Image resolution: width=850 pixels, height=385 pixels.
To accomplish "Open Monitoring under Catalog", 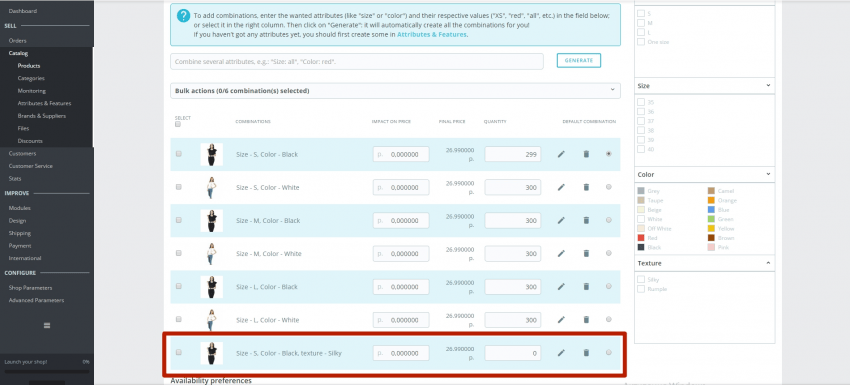I will [x=31, y=91].
